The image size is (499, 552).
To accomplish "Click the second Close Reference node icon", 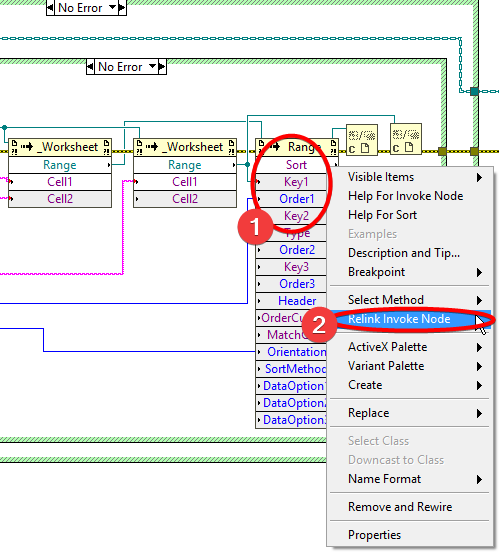I will [x=406, y=139].
